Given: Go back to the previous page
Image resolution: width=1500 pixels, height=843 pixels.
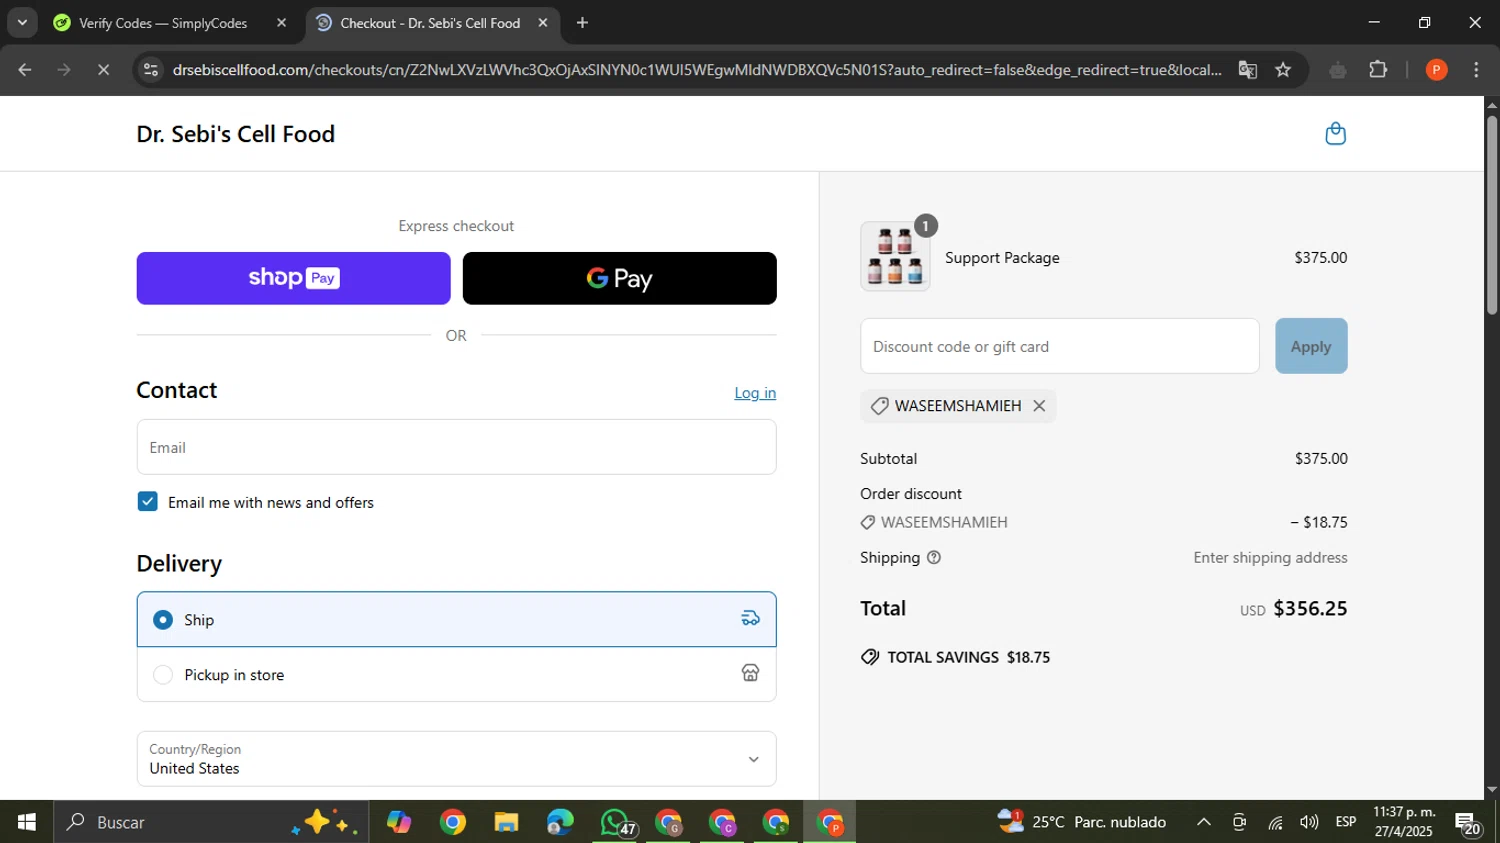Looking at the screenshot, I should coord(25,70).
